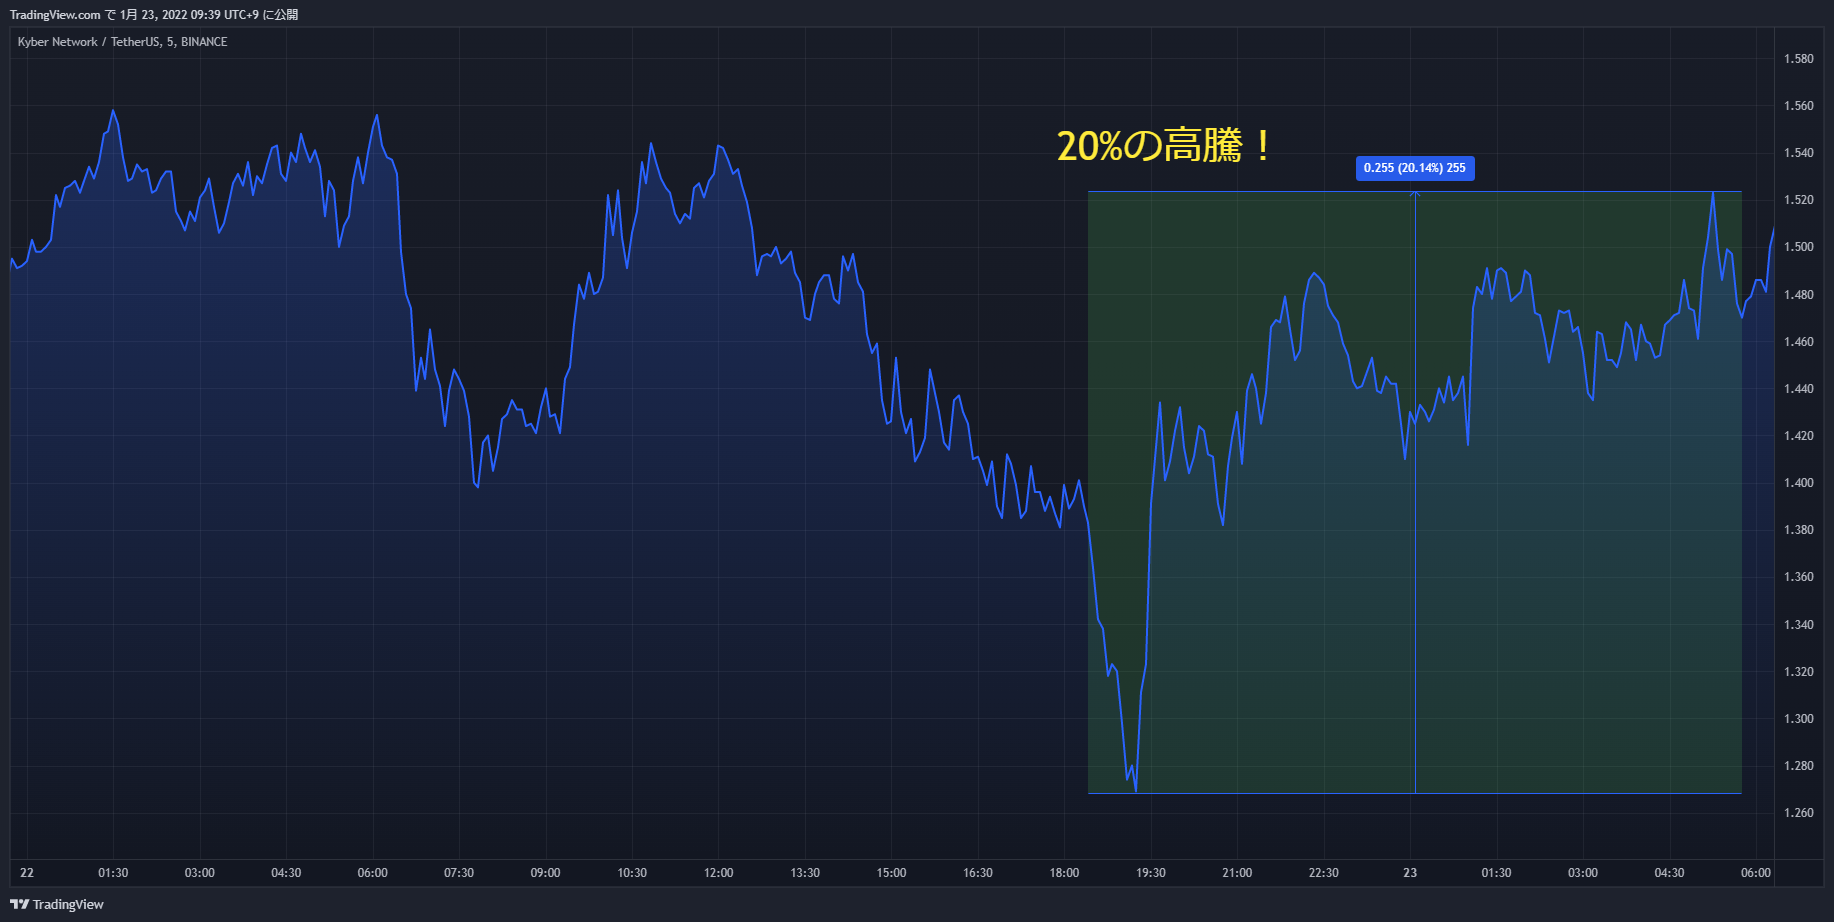Click the 22 date label on time axis
The height and width of the screenshot is (922, 1834).
(27, 873)
